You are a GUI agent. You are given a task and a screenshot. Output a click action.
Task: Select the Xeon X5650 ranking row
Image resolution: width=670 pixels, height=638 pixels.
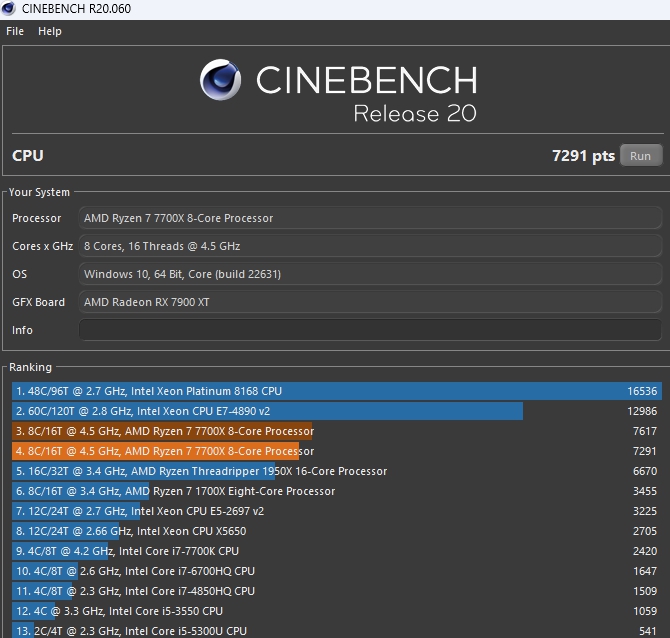[337, 531]
